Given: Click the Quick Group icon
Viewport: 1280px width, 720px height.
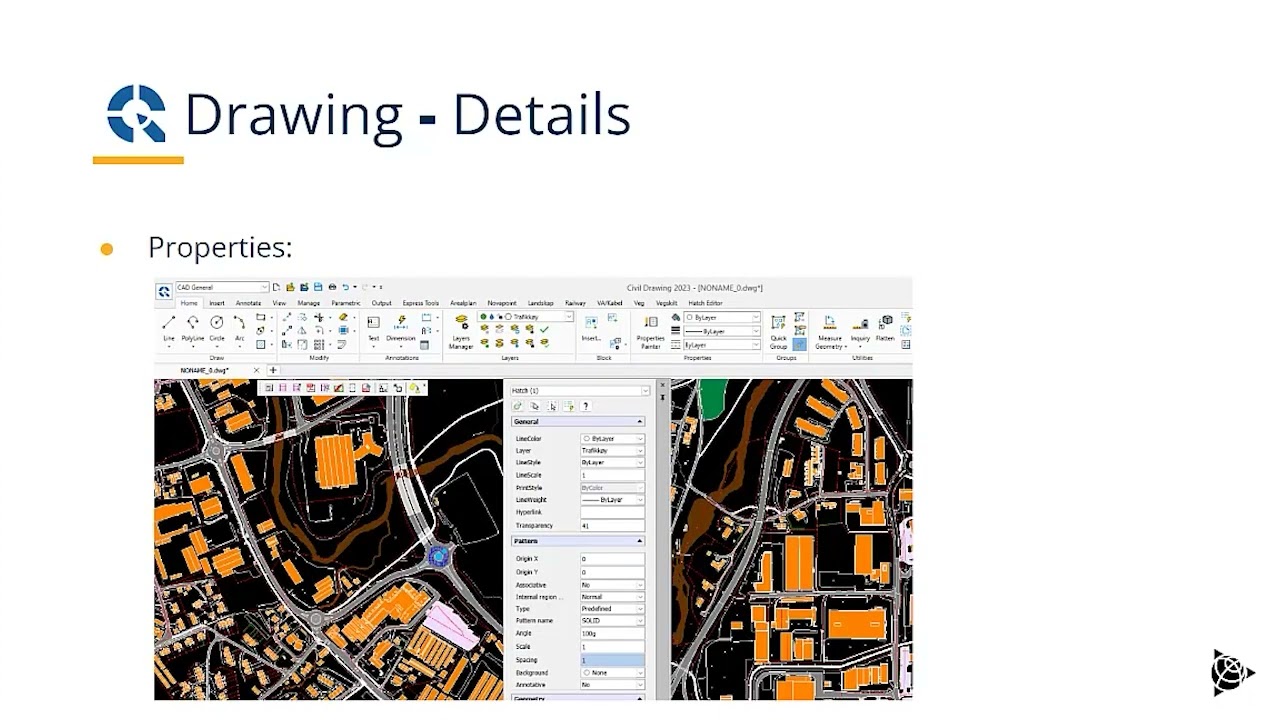Looking at the screenshot, I should [778, 331].
